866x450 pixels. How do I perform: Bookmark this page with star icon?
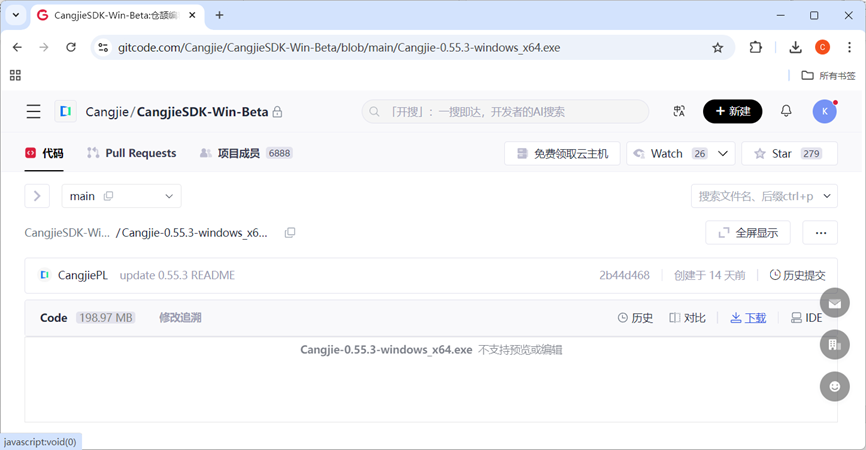pos(717,47)
